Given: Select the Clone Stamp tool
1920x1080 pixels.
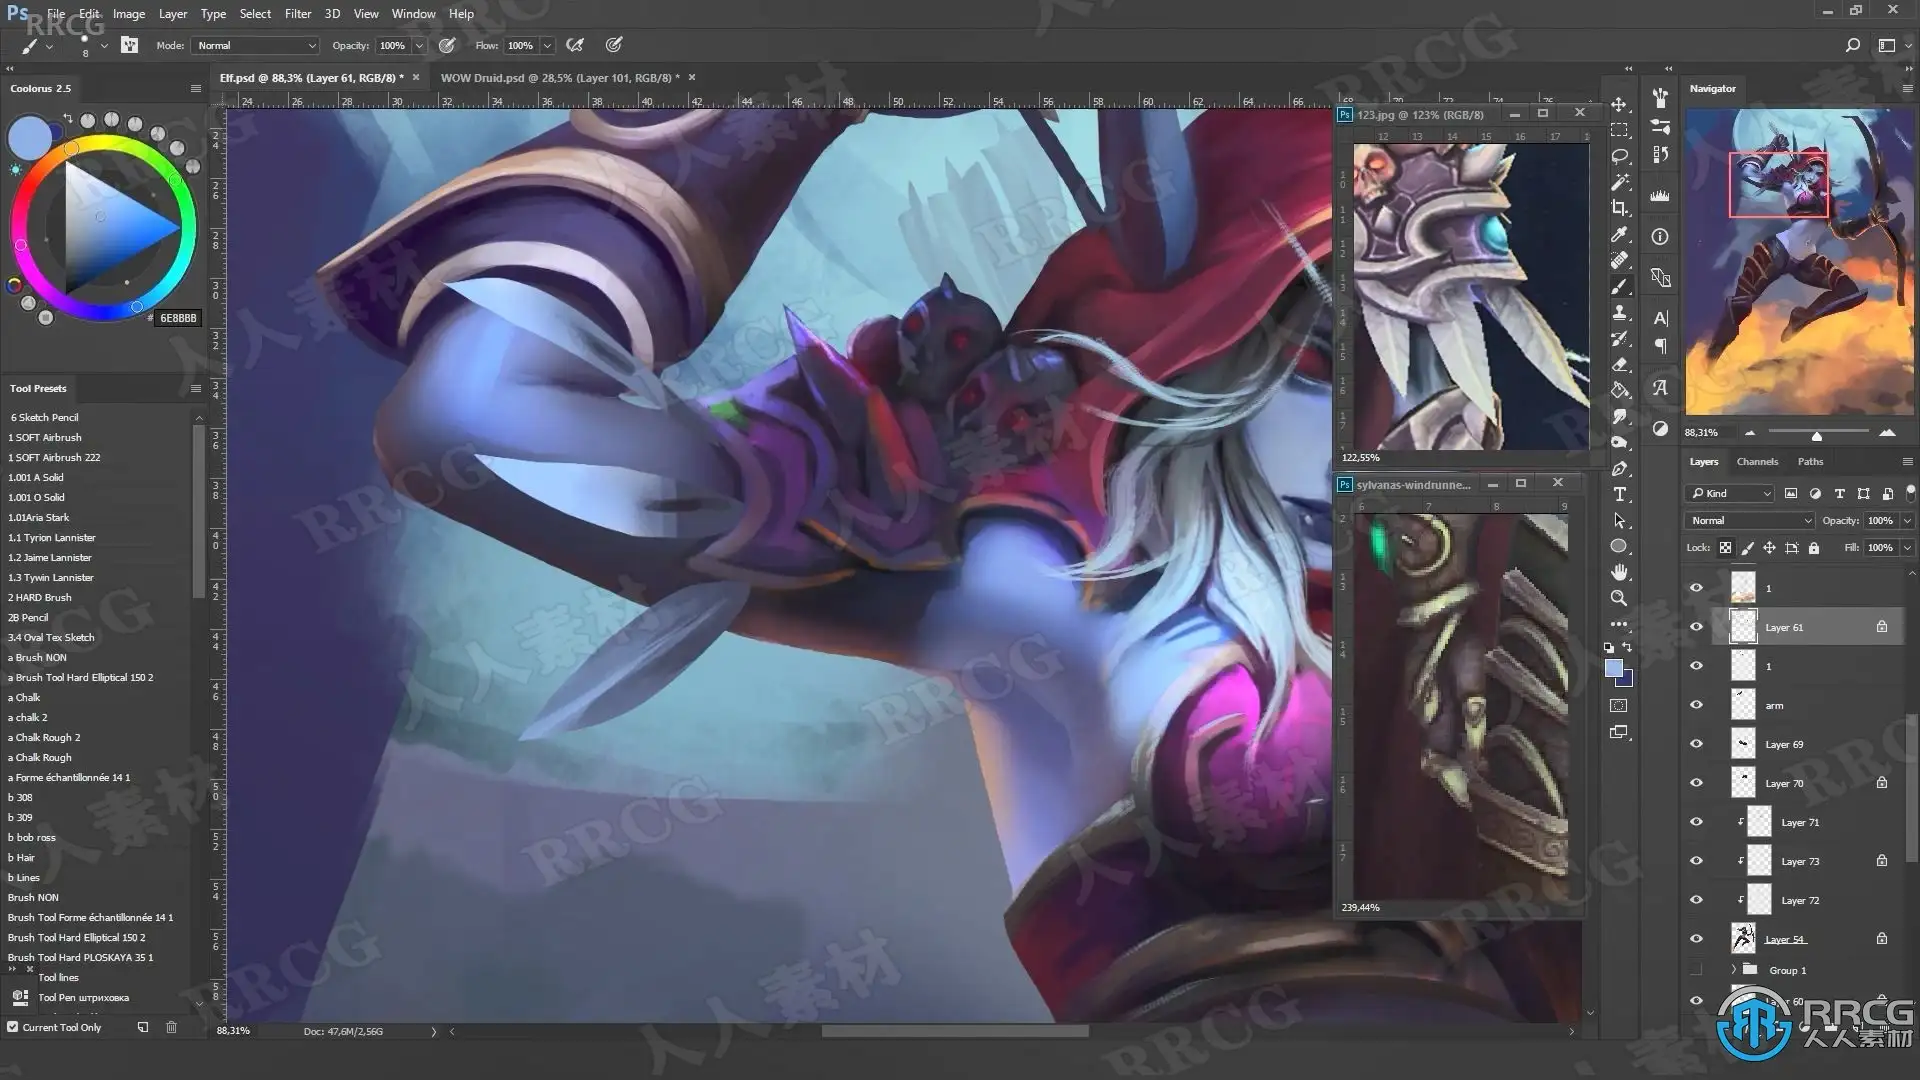Looking at the screenshot, I should click(x=1619, y=313).
